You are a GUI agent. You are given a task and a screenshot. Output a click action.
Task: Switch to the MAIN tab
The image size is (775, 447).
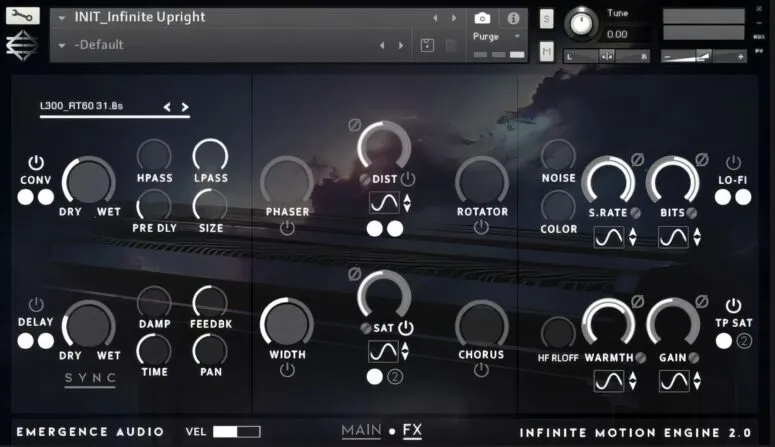(x=361, y=431)
